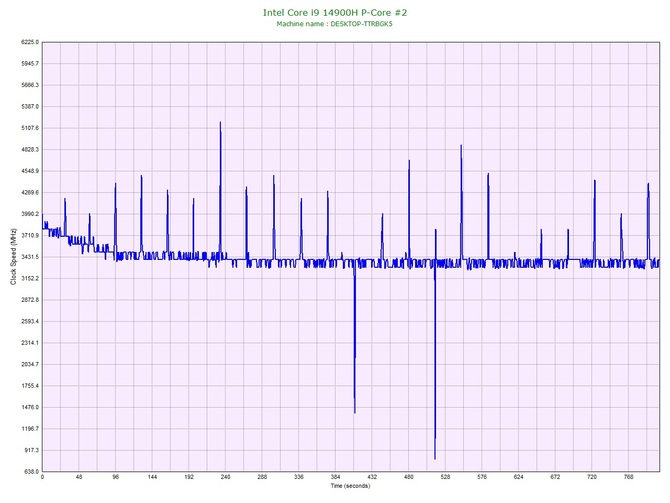Click the 3152.2 y-axis label
Image resolution: width=670 pixels, height=503 pixels.
click(x=30, y=279)
